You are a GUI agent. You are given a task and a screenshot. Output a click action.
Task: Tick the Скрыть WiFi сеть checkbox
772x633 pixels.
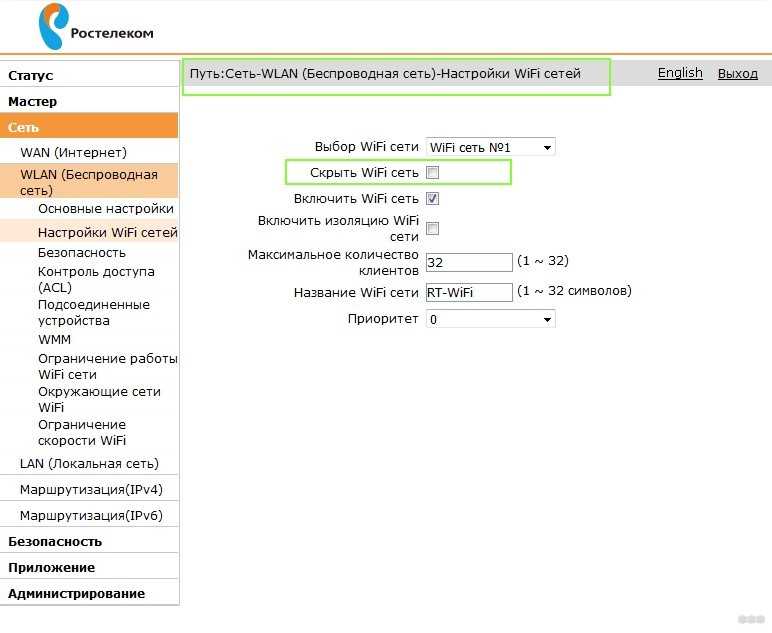[432, 172]
